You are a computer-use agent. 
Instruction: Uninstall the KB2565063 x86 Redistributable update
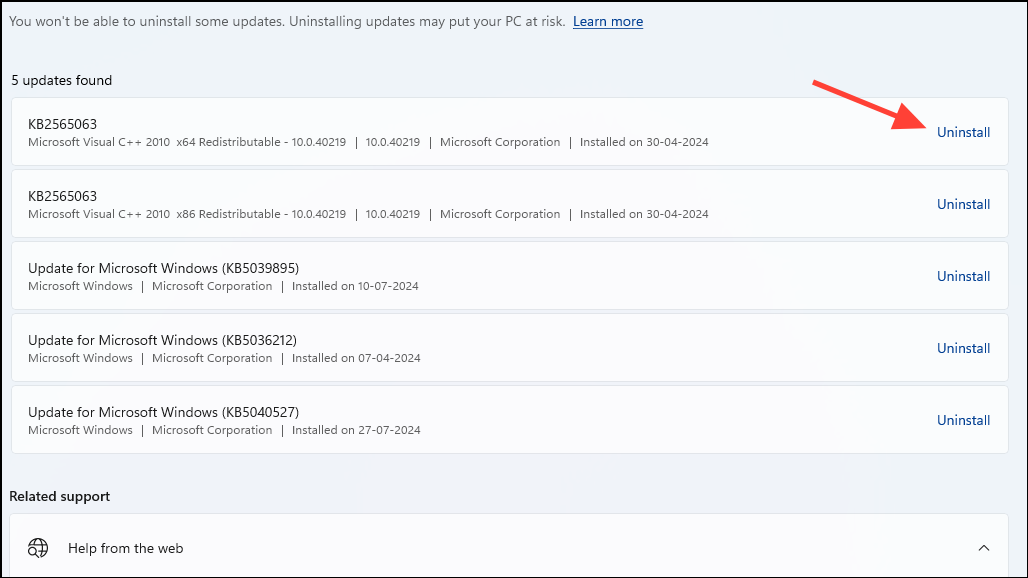(963, 204)
